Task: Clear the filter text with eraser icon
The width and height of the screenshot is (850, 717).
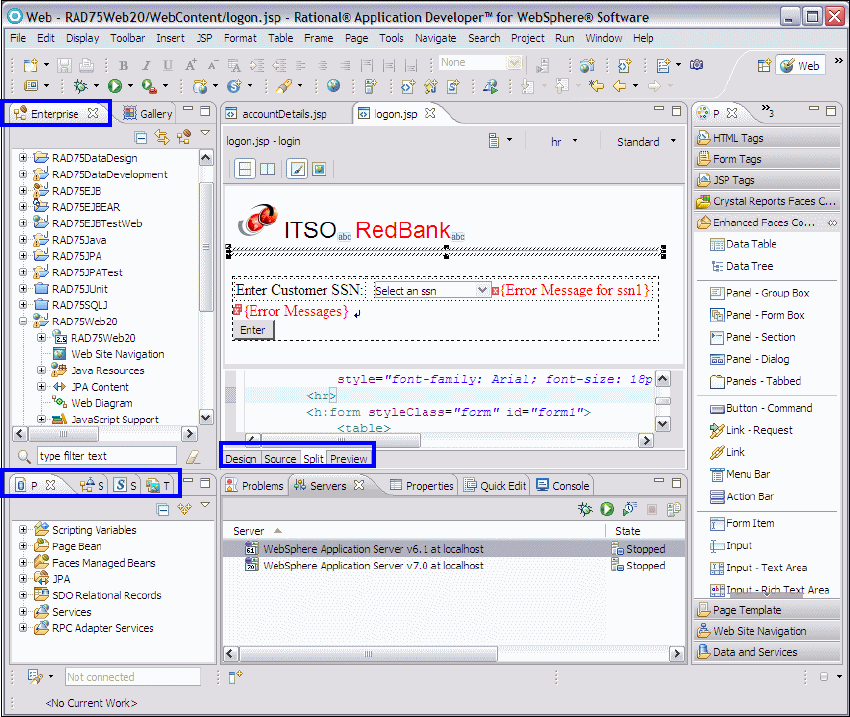Action: [x=193, y=457]
